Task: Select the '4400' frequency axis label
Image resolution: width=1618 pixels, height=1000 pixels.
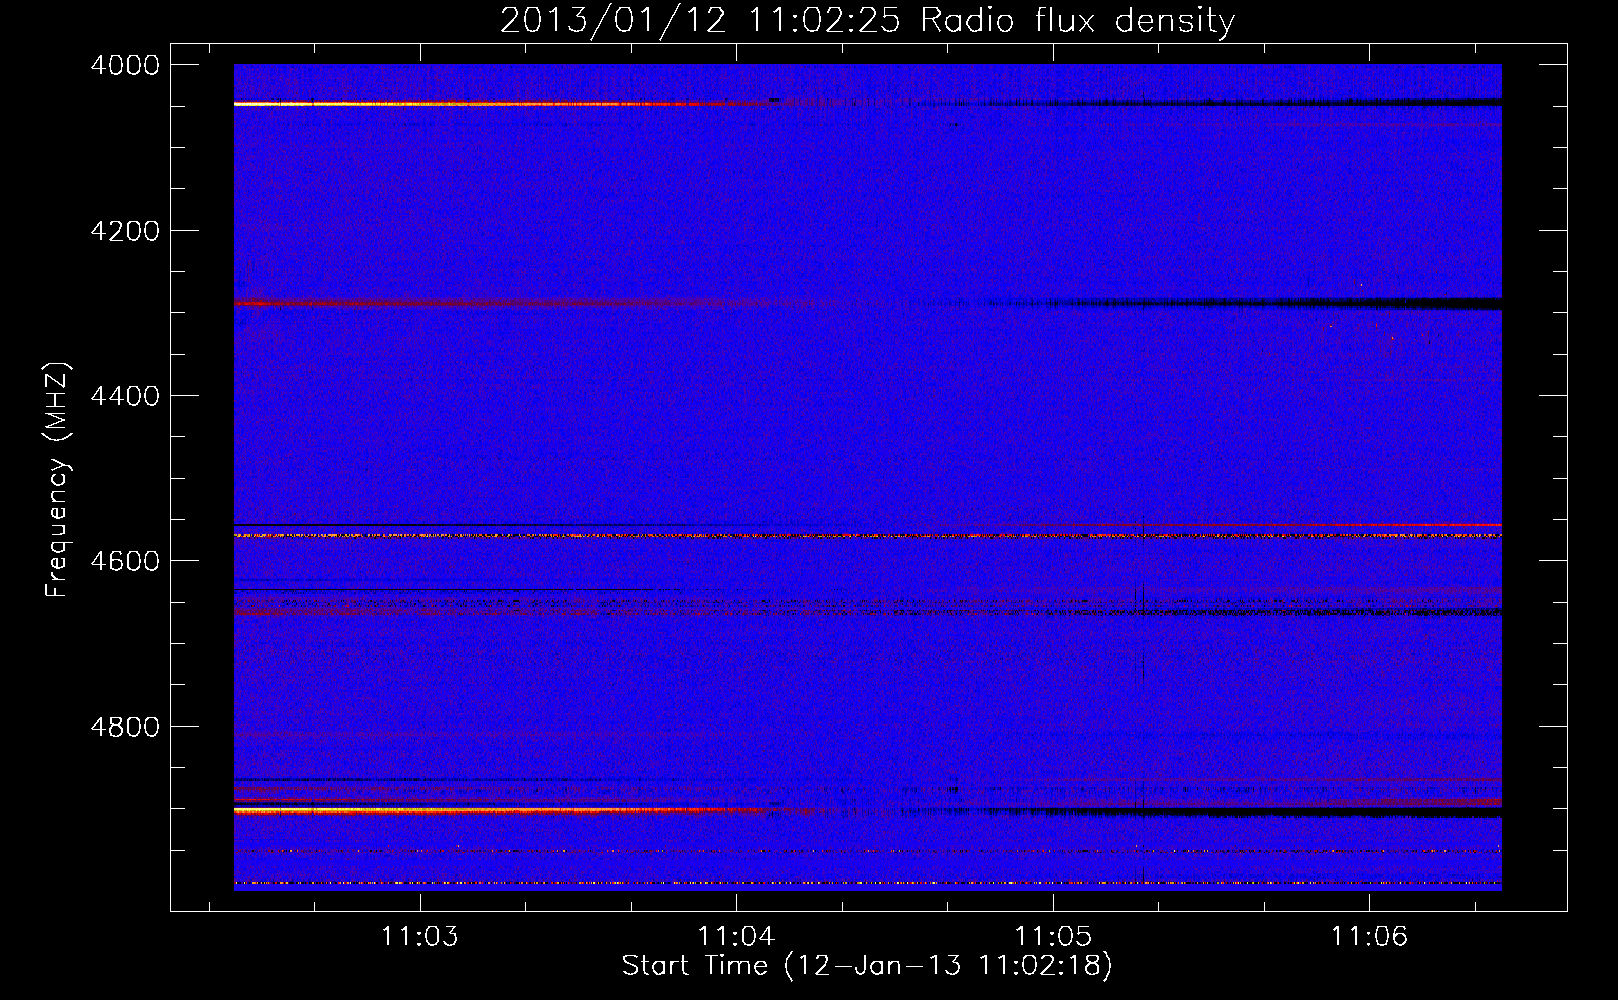Action: click(124, 396)
